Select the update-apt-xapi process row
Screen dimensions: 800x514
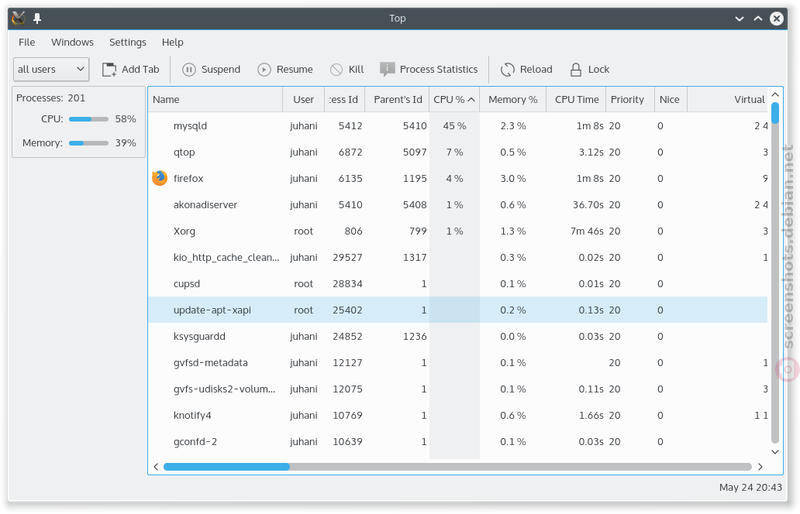(458, 310)
